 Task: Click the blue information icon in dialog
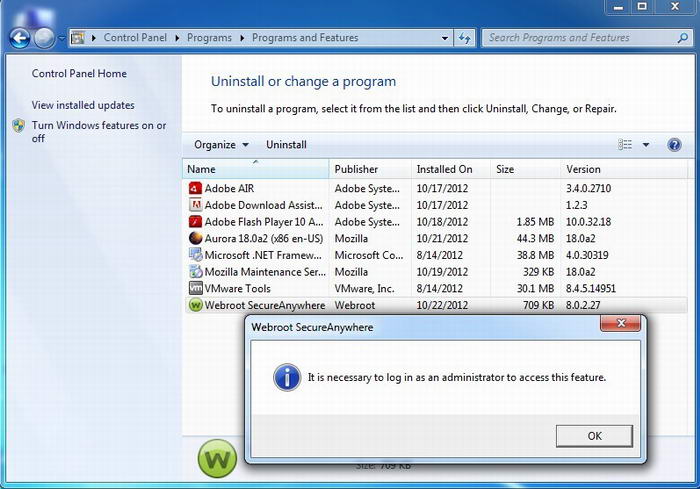(287, 378)
